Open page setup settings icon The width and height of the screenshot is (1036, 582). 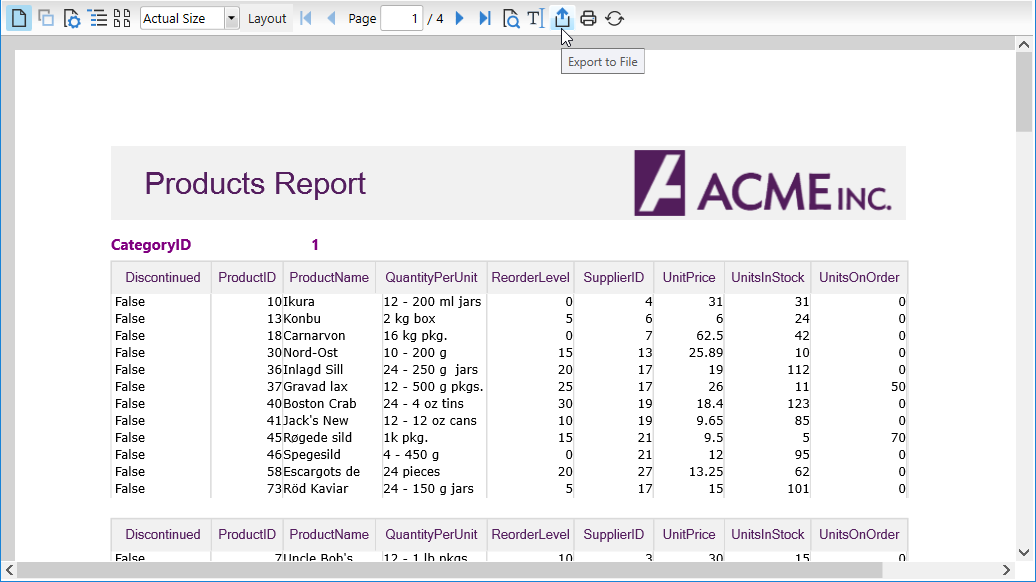point(72,18)
